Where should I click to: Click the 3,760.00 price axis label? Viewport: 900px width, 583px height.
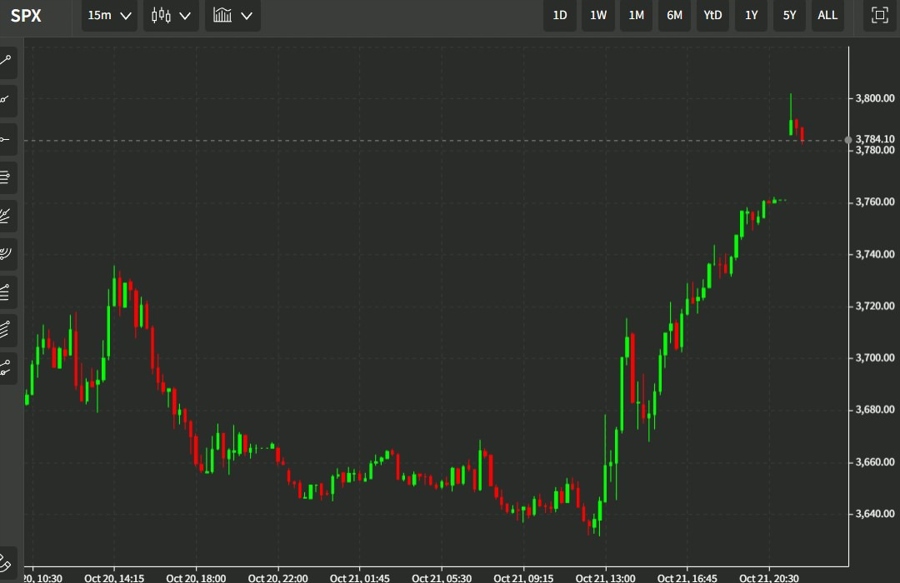pos(875,202)
